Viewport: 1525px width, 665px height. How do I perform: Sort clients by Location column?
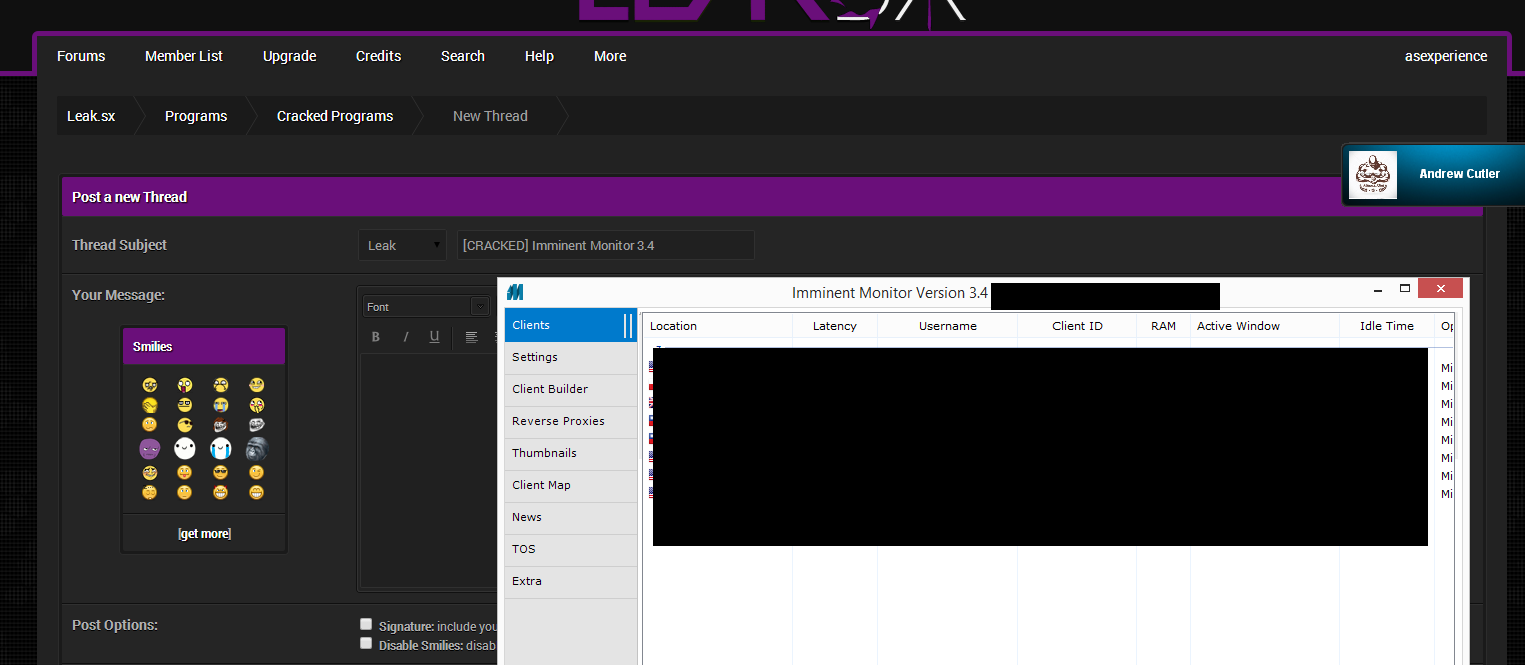pos(718,326)
